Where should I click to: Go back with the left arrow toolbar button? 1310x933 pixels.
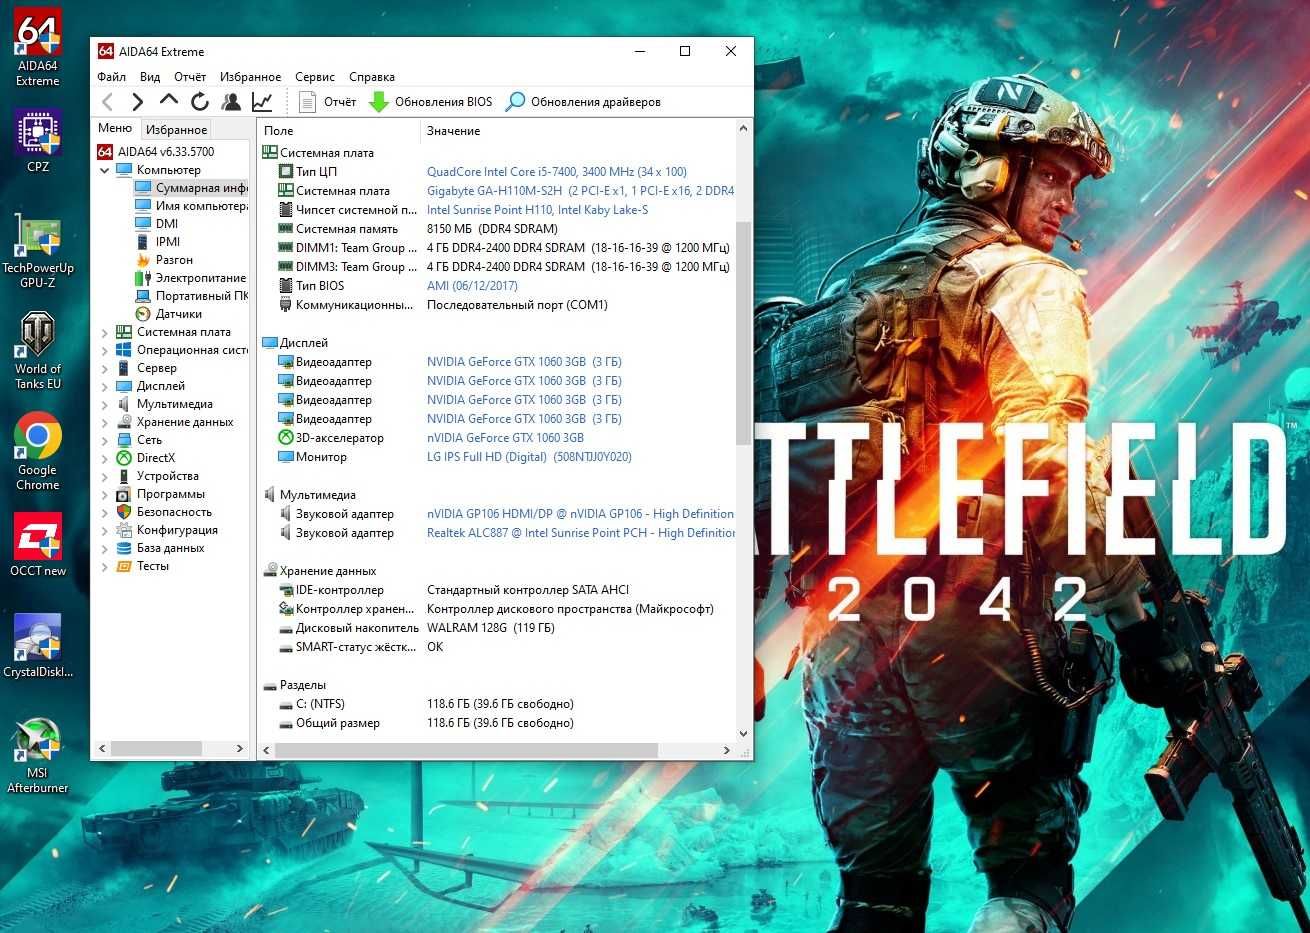coord(108,101)
